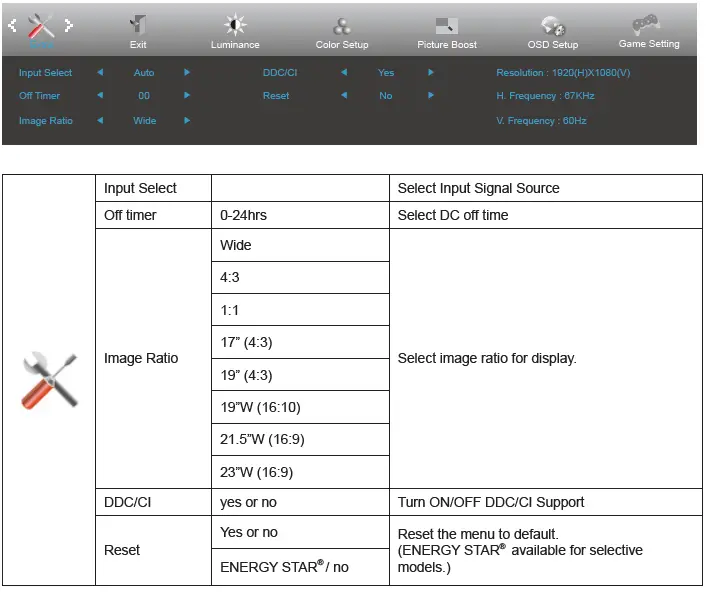Click the large screwdriver and wrench table icon
The height and width of the screenshot is (593, 707).
50,381
